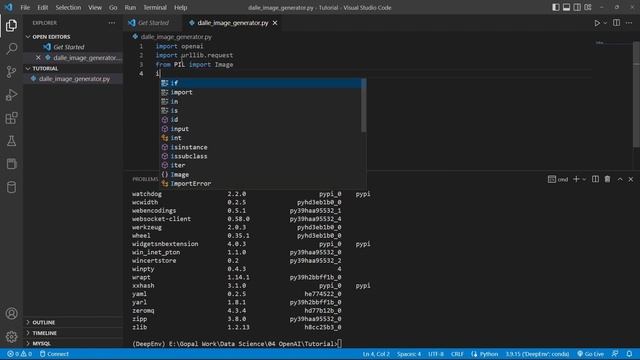Start Go Live server in status bar
The height and width of the screenshot is (360, 640).
click(x=591, y=354)
